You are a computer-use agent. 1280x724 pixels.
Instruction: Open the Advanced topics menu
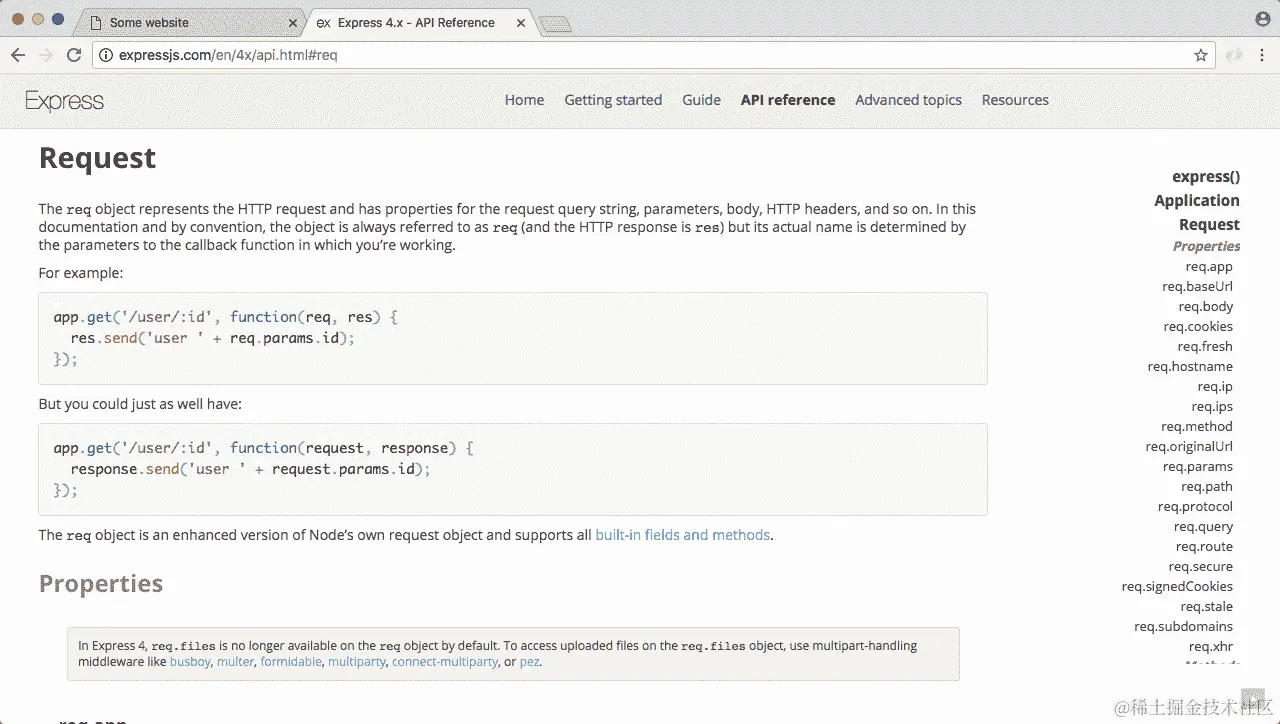pos(908,100)
